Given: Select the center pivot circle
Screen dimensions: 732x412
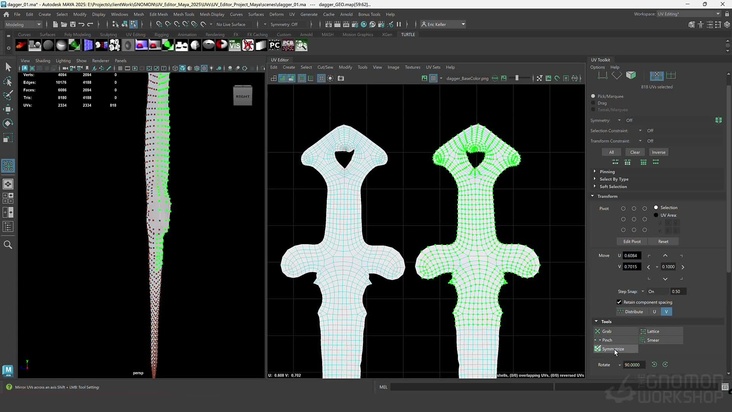Looking at the screenshot, I should click(634, 219).
